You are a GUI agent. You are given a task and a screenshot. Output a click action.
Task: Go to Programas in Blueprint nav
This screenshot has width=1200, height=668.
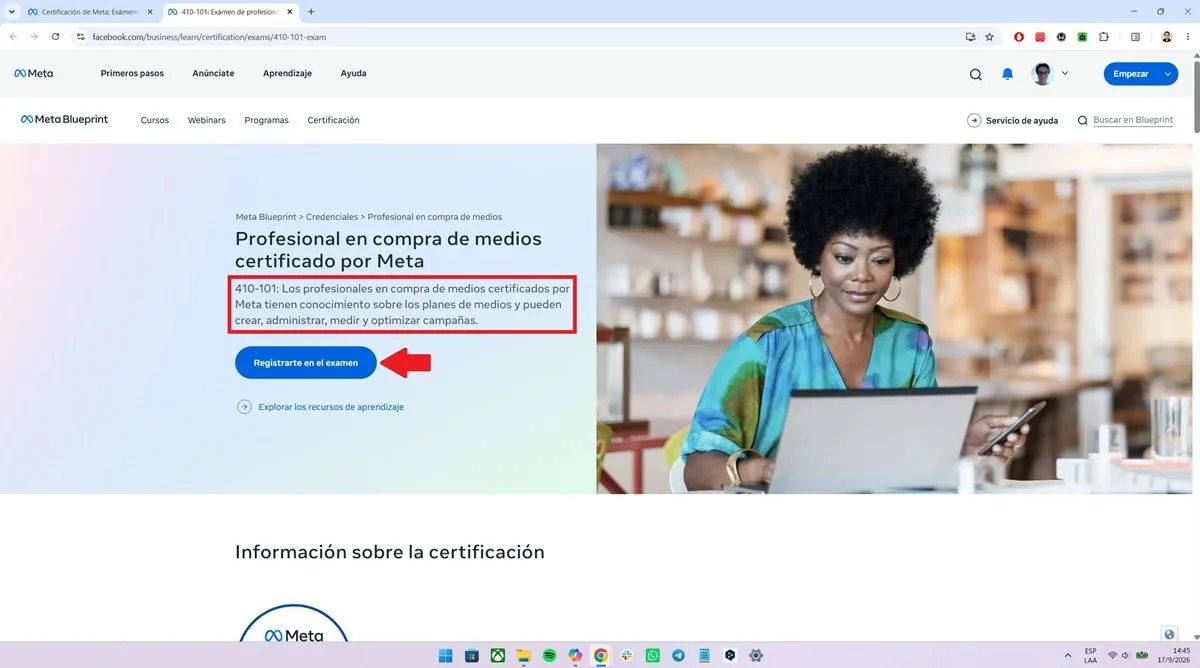266,120
